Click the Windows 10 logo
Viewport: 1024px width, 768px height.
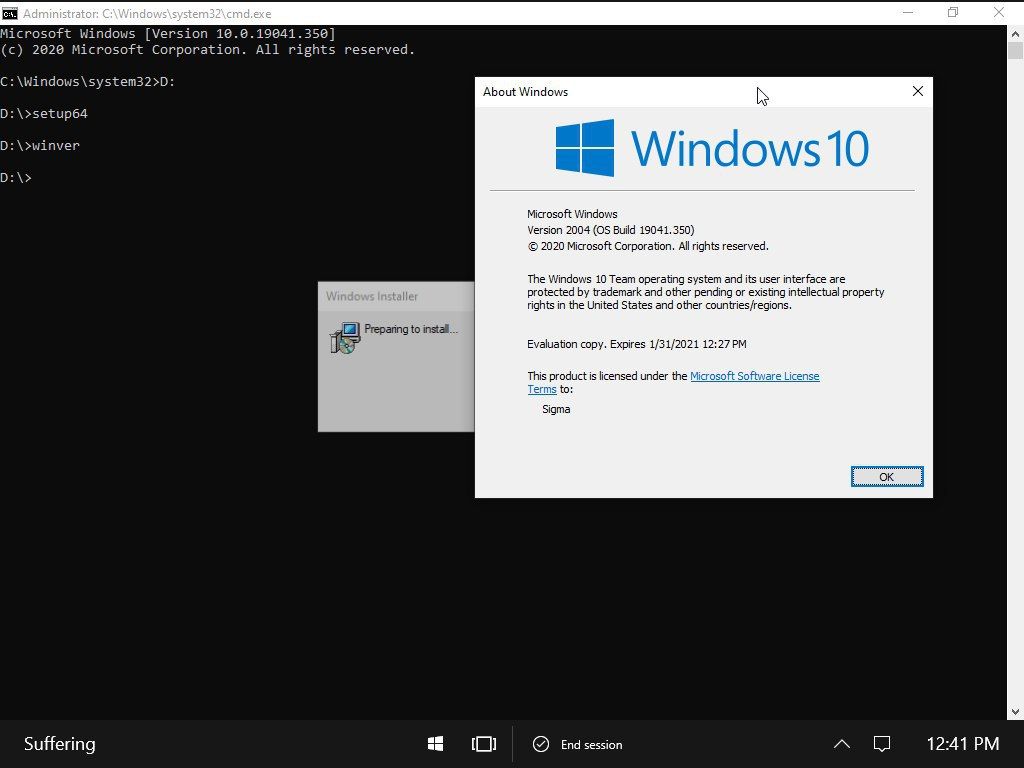point(712,148)
